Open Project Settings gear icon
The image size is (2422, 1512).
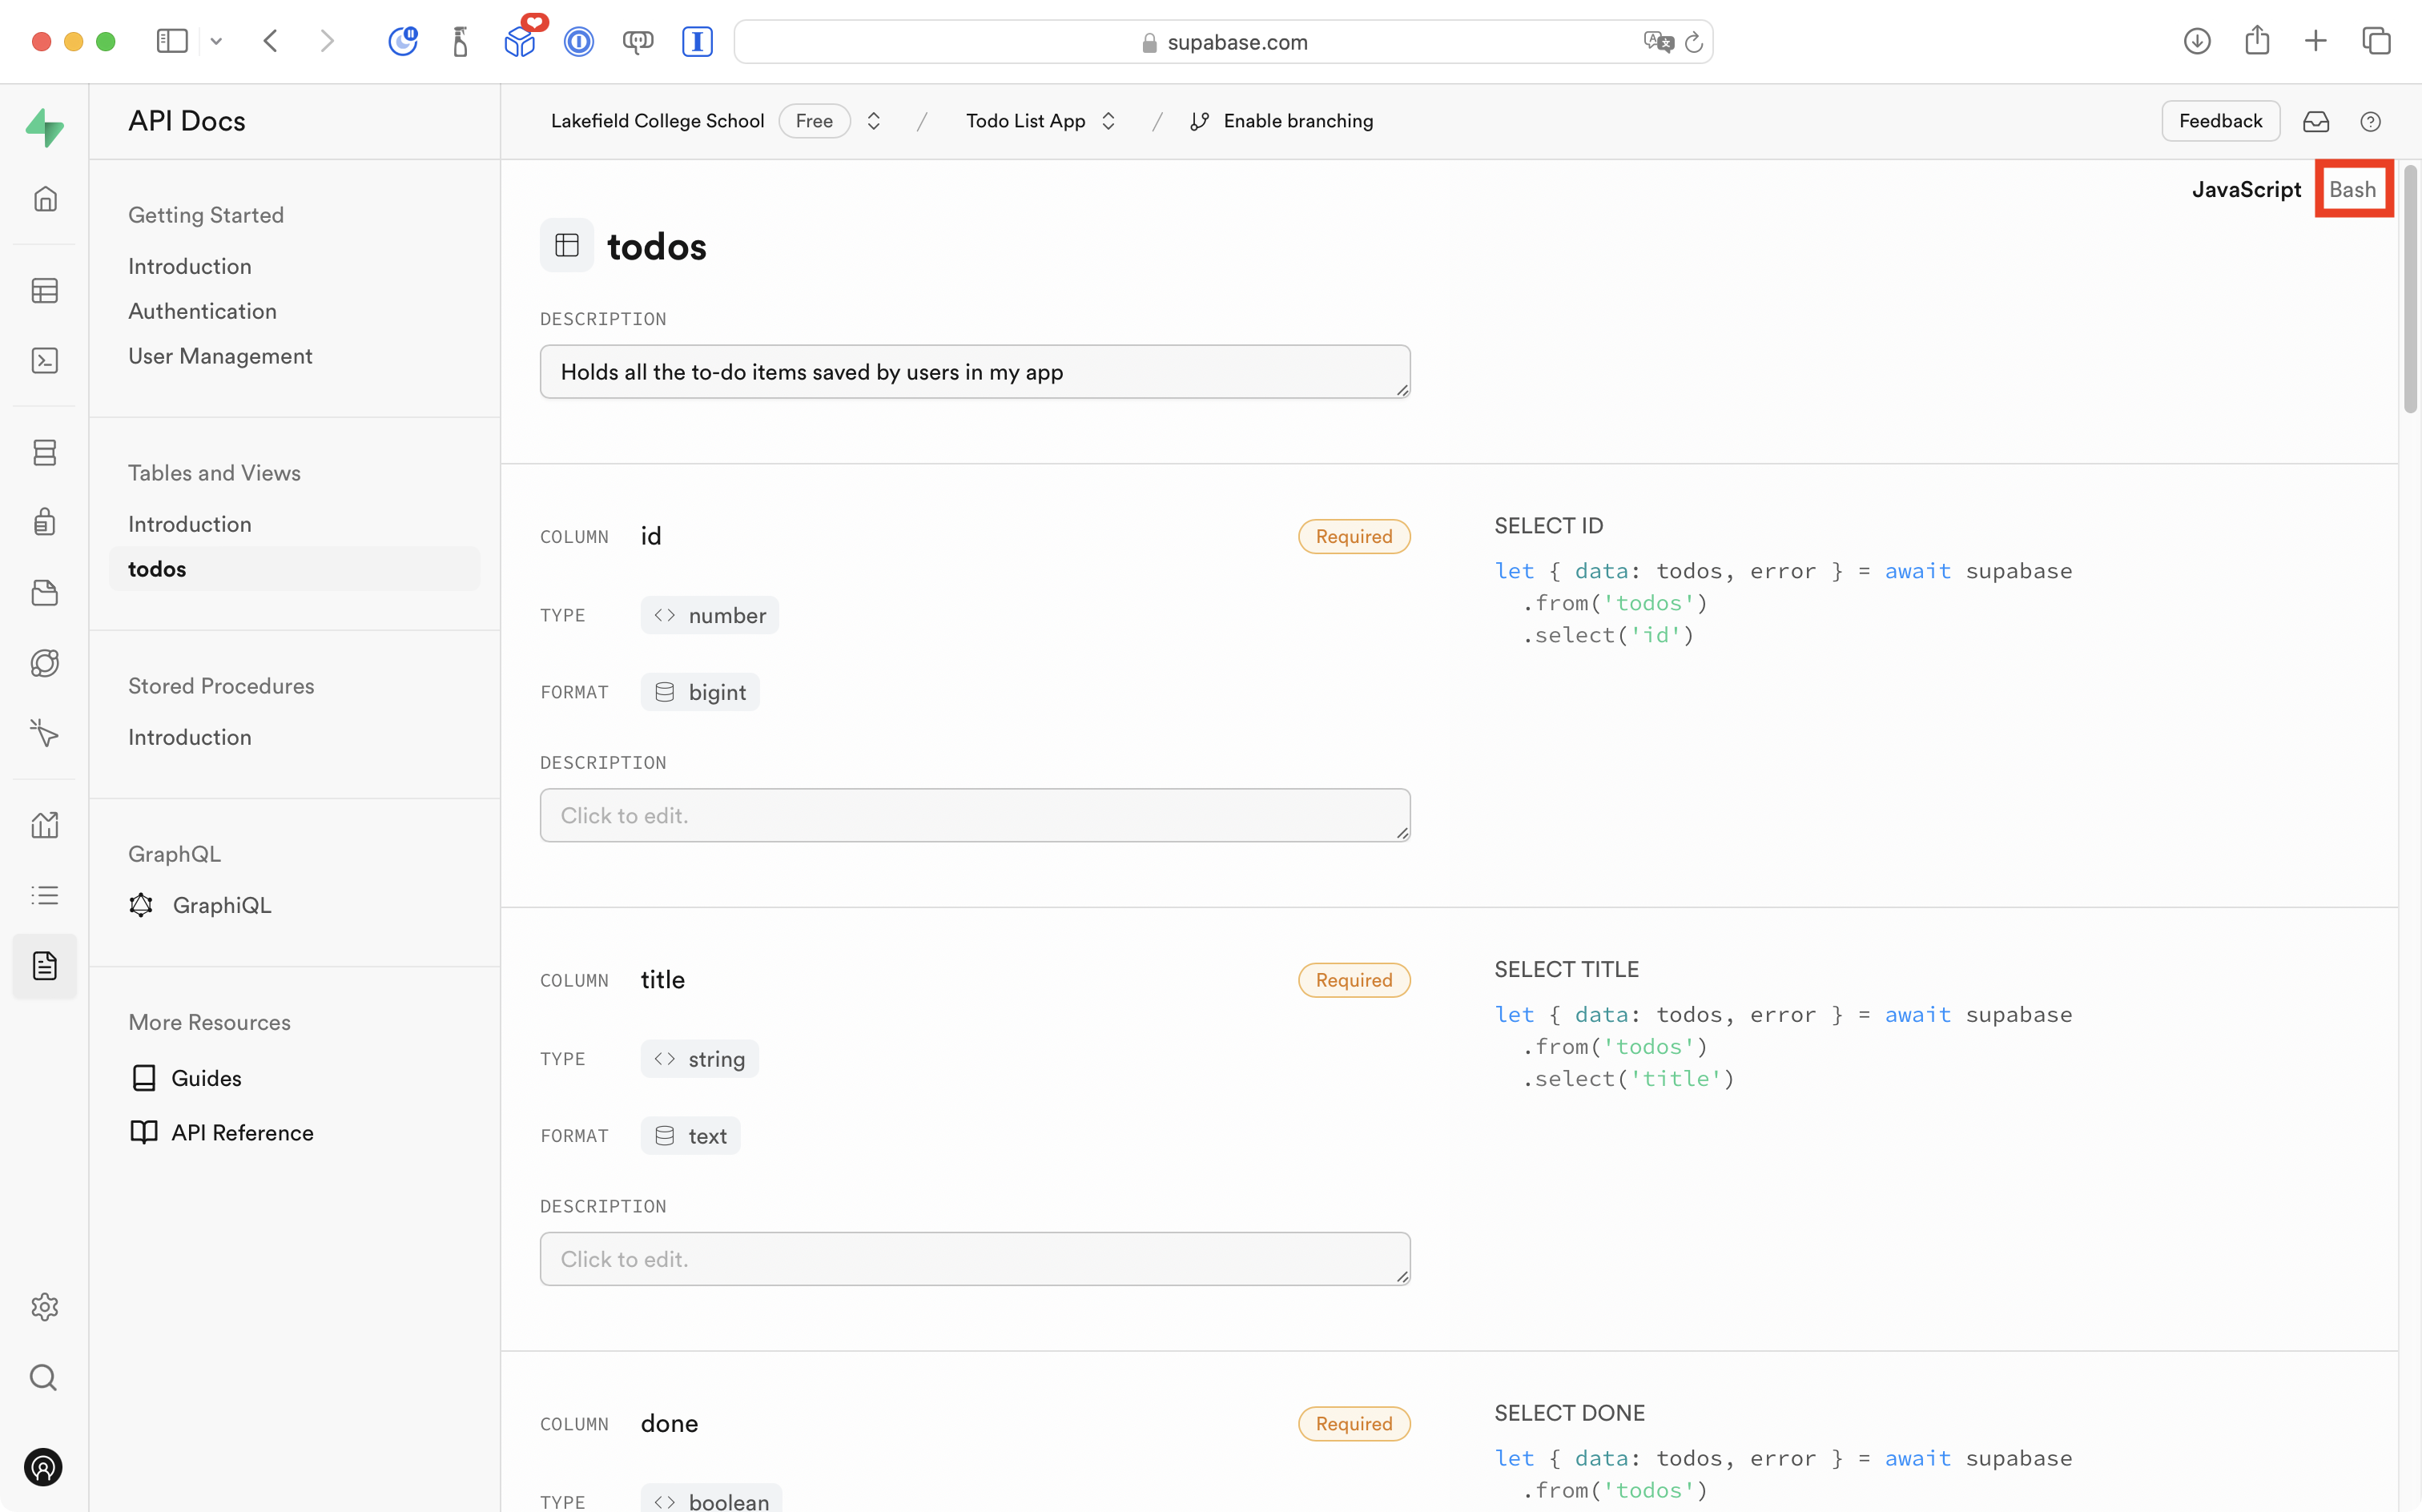pyautogui.click(x=45, y=1307)
